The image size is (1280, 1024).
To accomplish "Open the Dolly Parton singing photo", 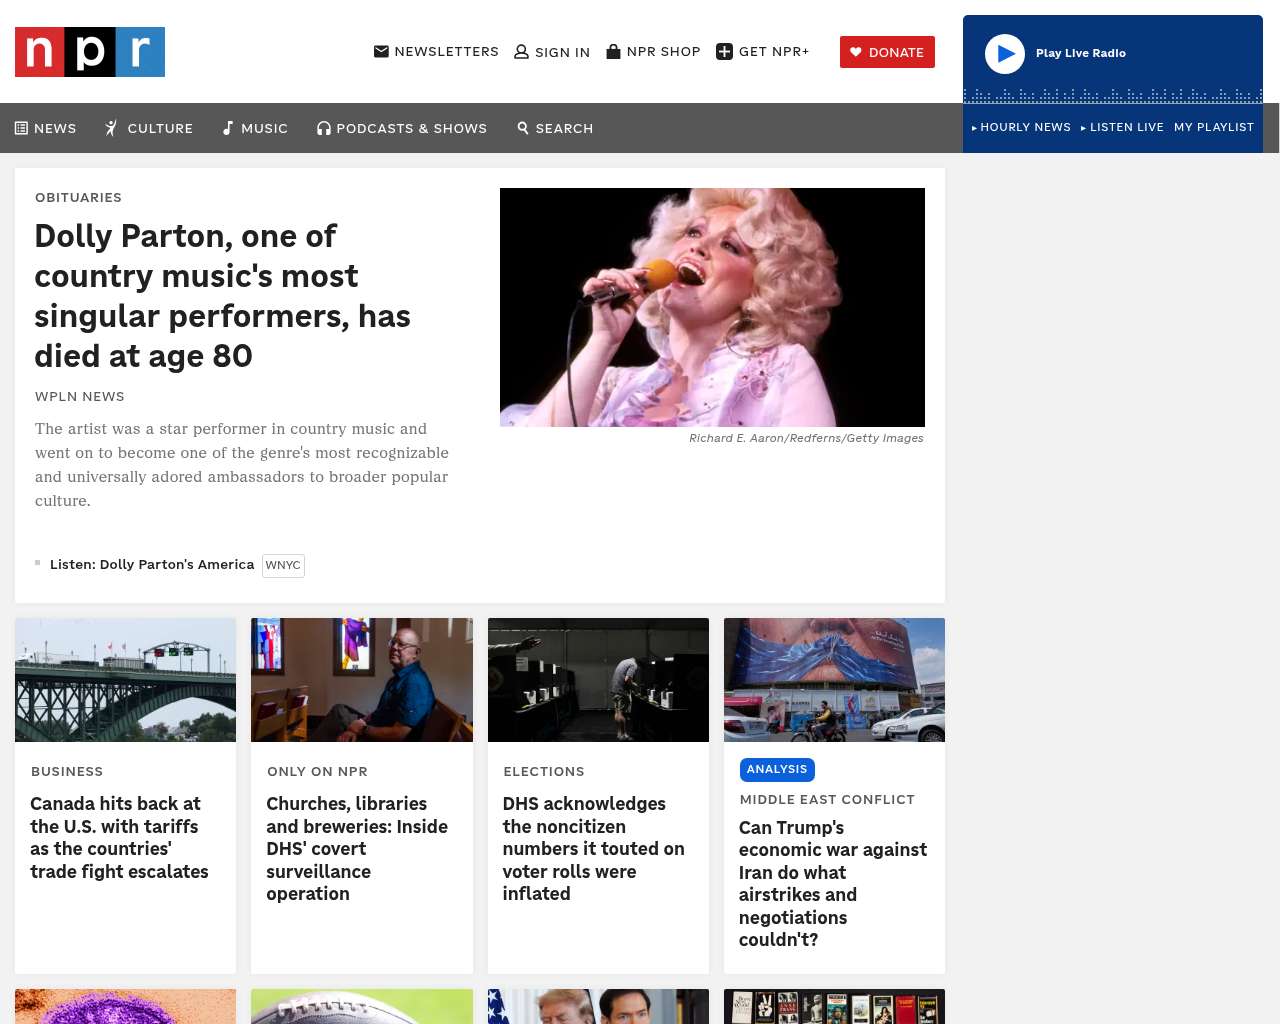I will pyautogui.click(x=712, y=307).
